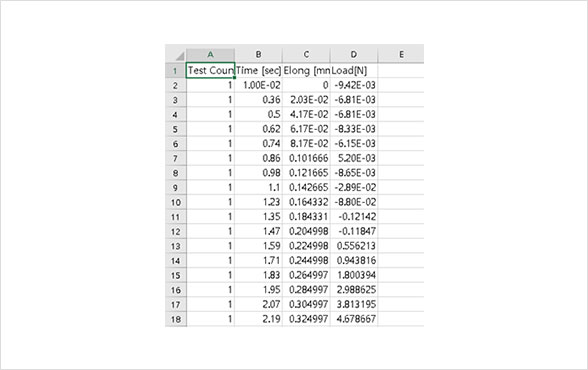
Task: Select cell with value 5.20E-03
Action: click(354, 158)
